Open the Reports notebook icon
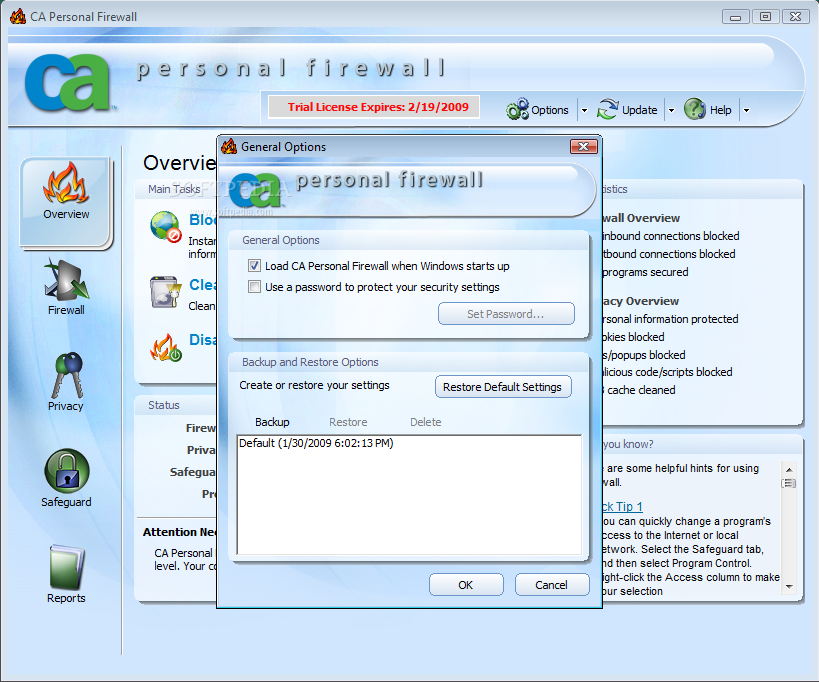 [67, 567]
